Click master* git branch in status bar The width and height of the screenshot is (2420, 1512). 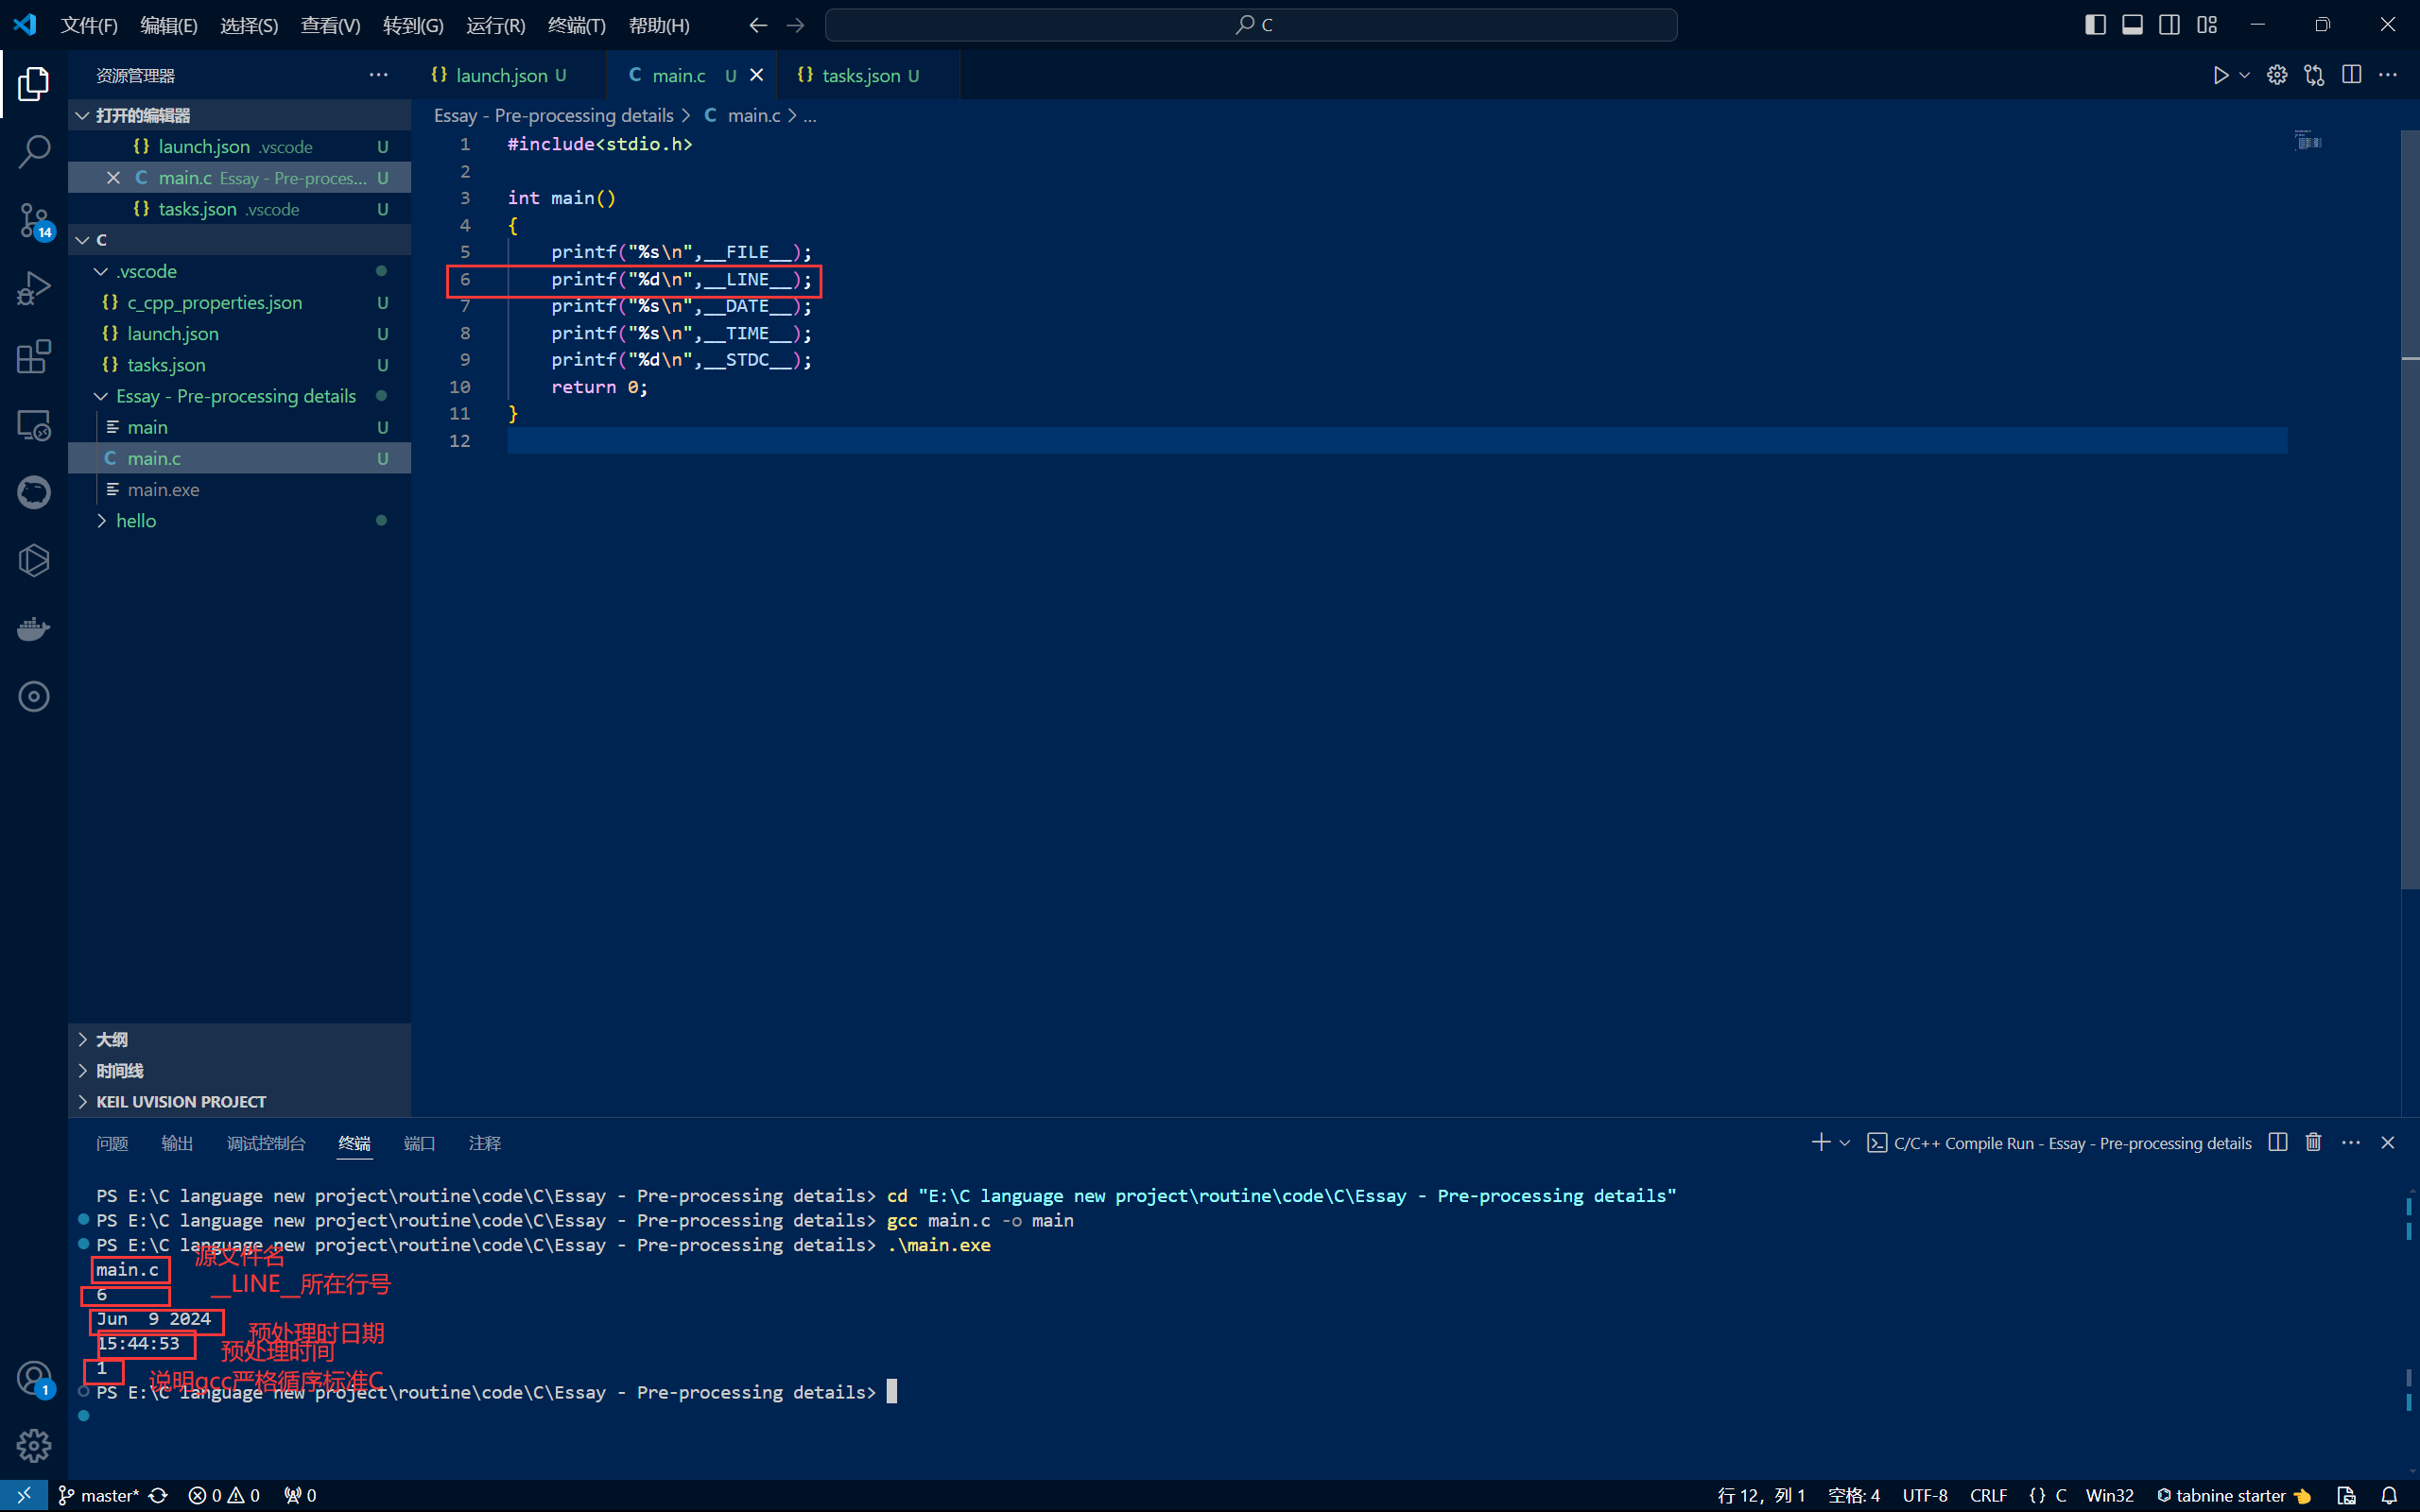98,1495
